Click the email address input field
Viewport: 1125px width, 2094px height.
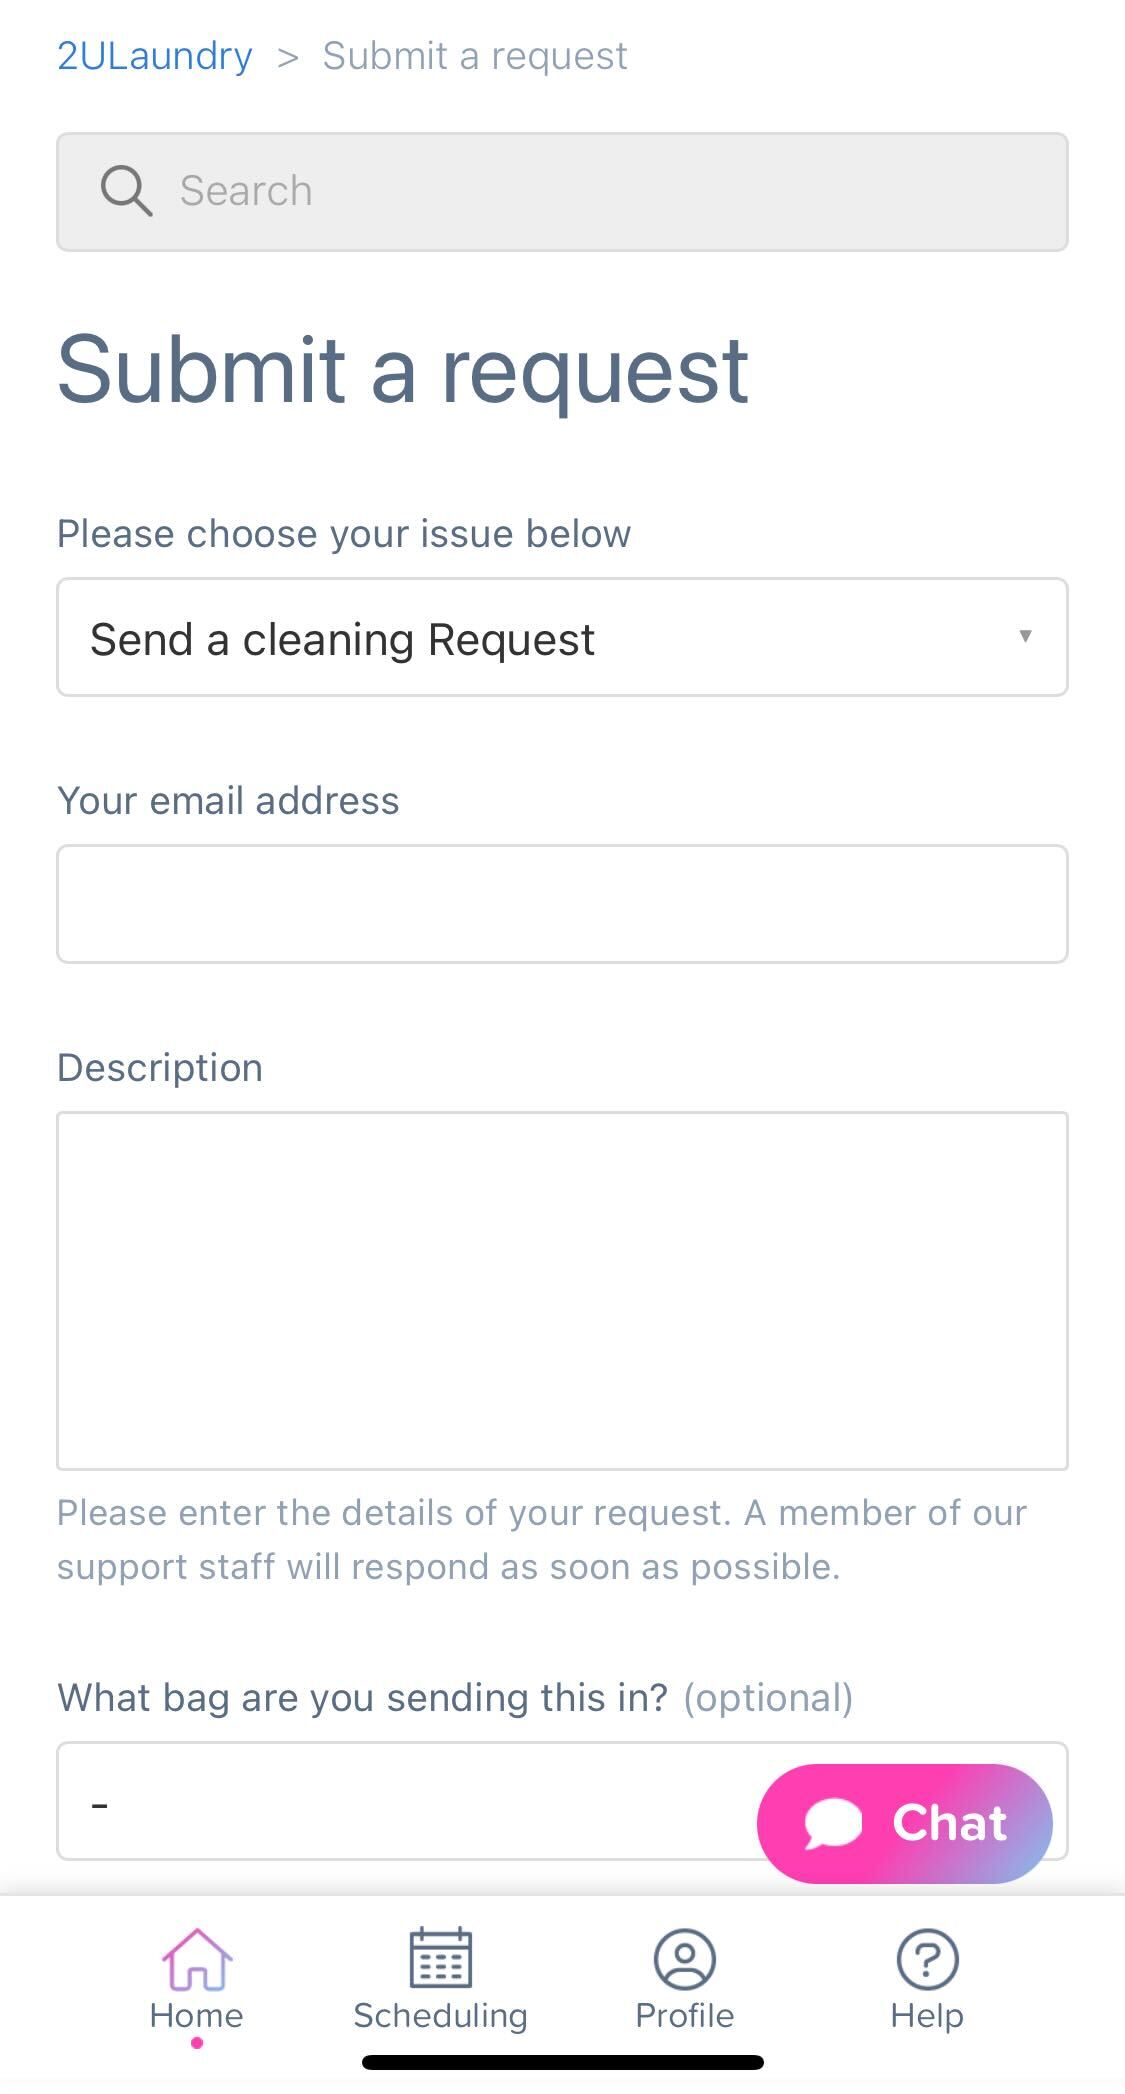point(562,904)
